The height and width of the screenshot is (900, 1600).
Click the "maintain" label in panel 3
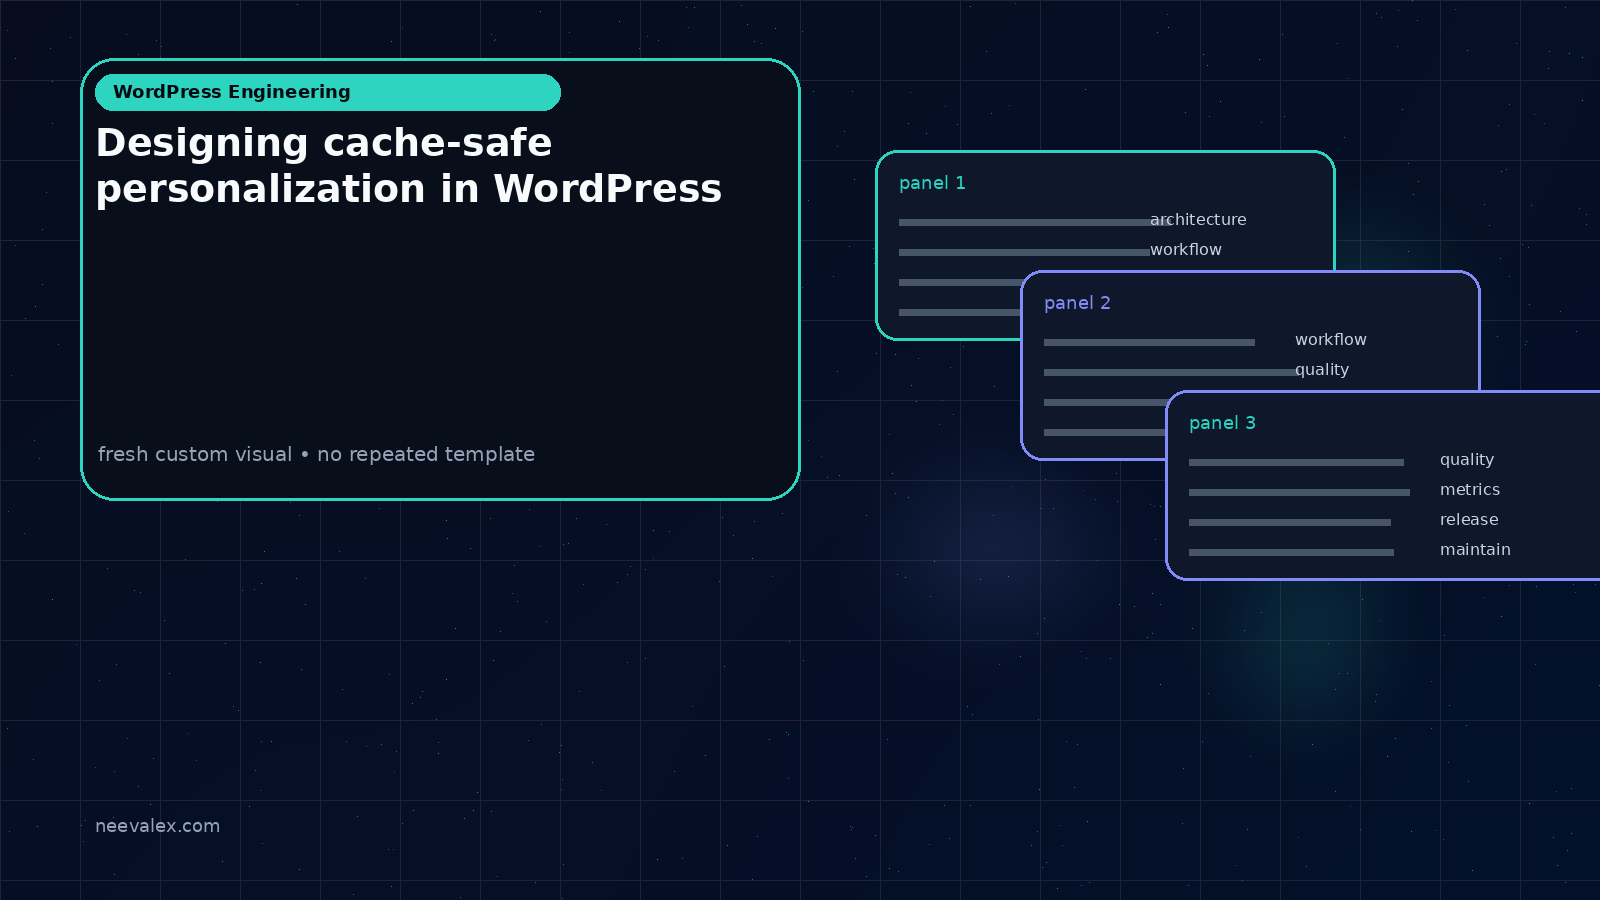tap(1475, 550)
